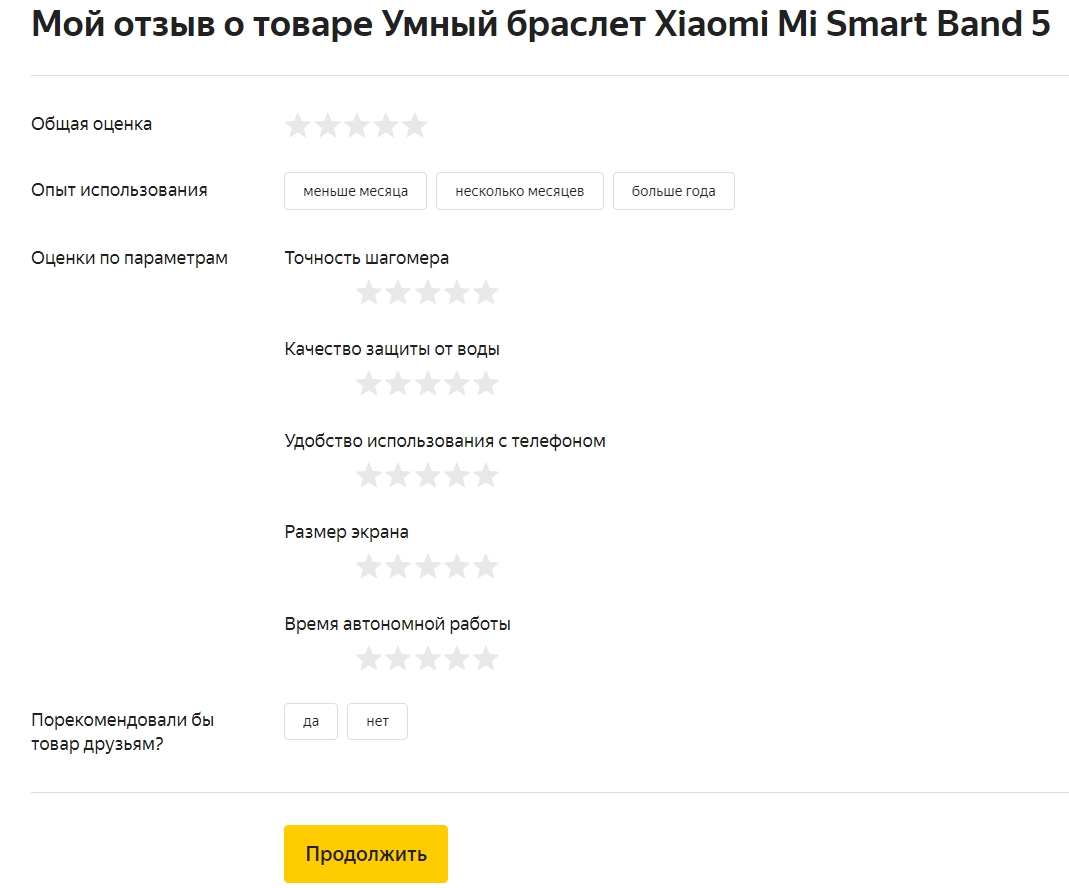Give three stars on Общая оценка
The image size is (1069, 888).
coord(356,125)
